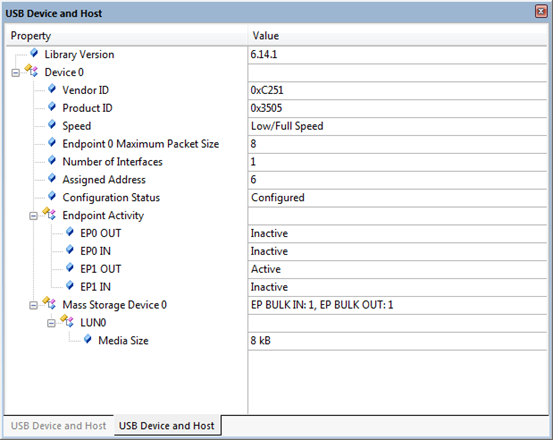Collapse the Mass Storage Device 0 node
The height and width of the screenshot is (440, 553).
(34, 306)
